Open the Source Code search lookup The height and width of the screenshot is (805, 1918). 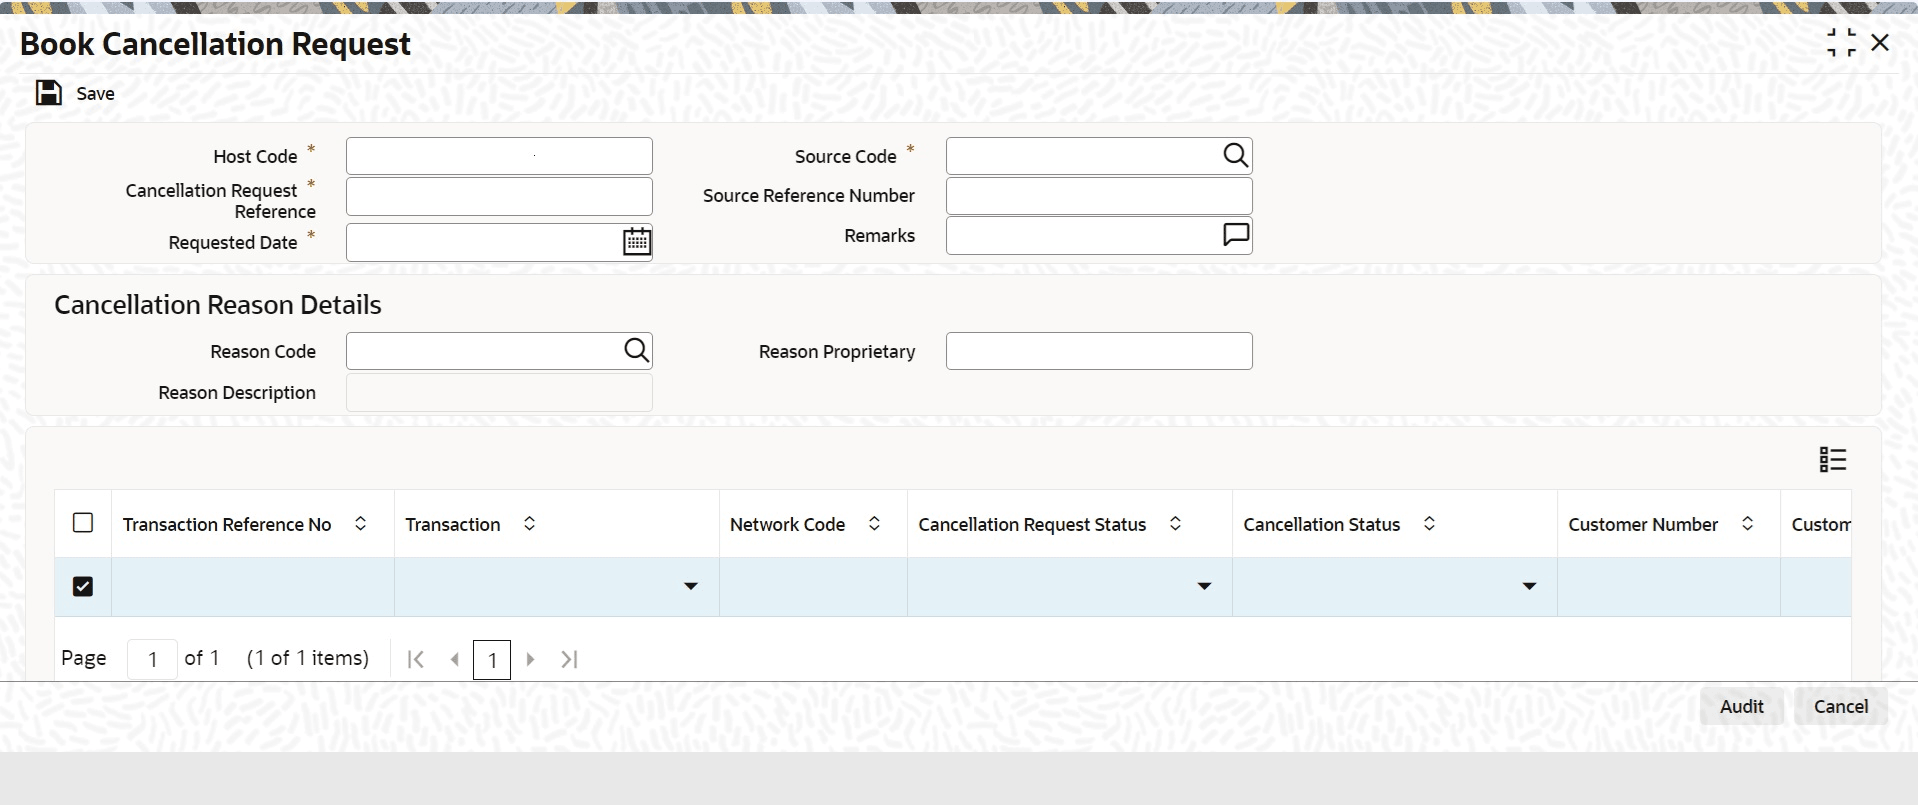click(1235, 155)
